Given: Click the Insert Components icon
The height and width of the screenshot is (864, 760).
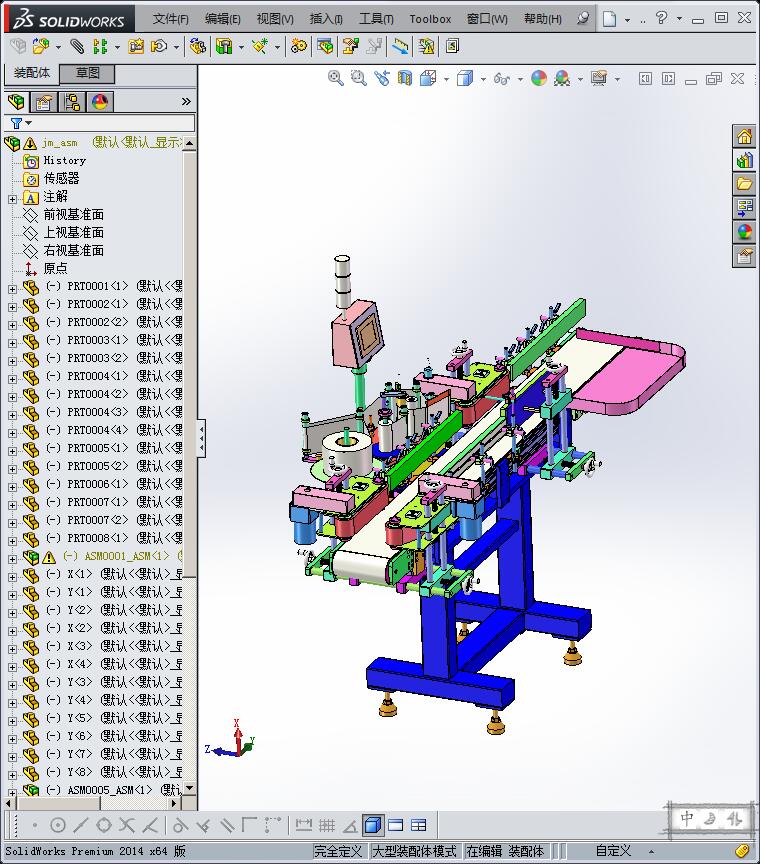Looking at the screenshot, I should [x=41, y=46].
